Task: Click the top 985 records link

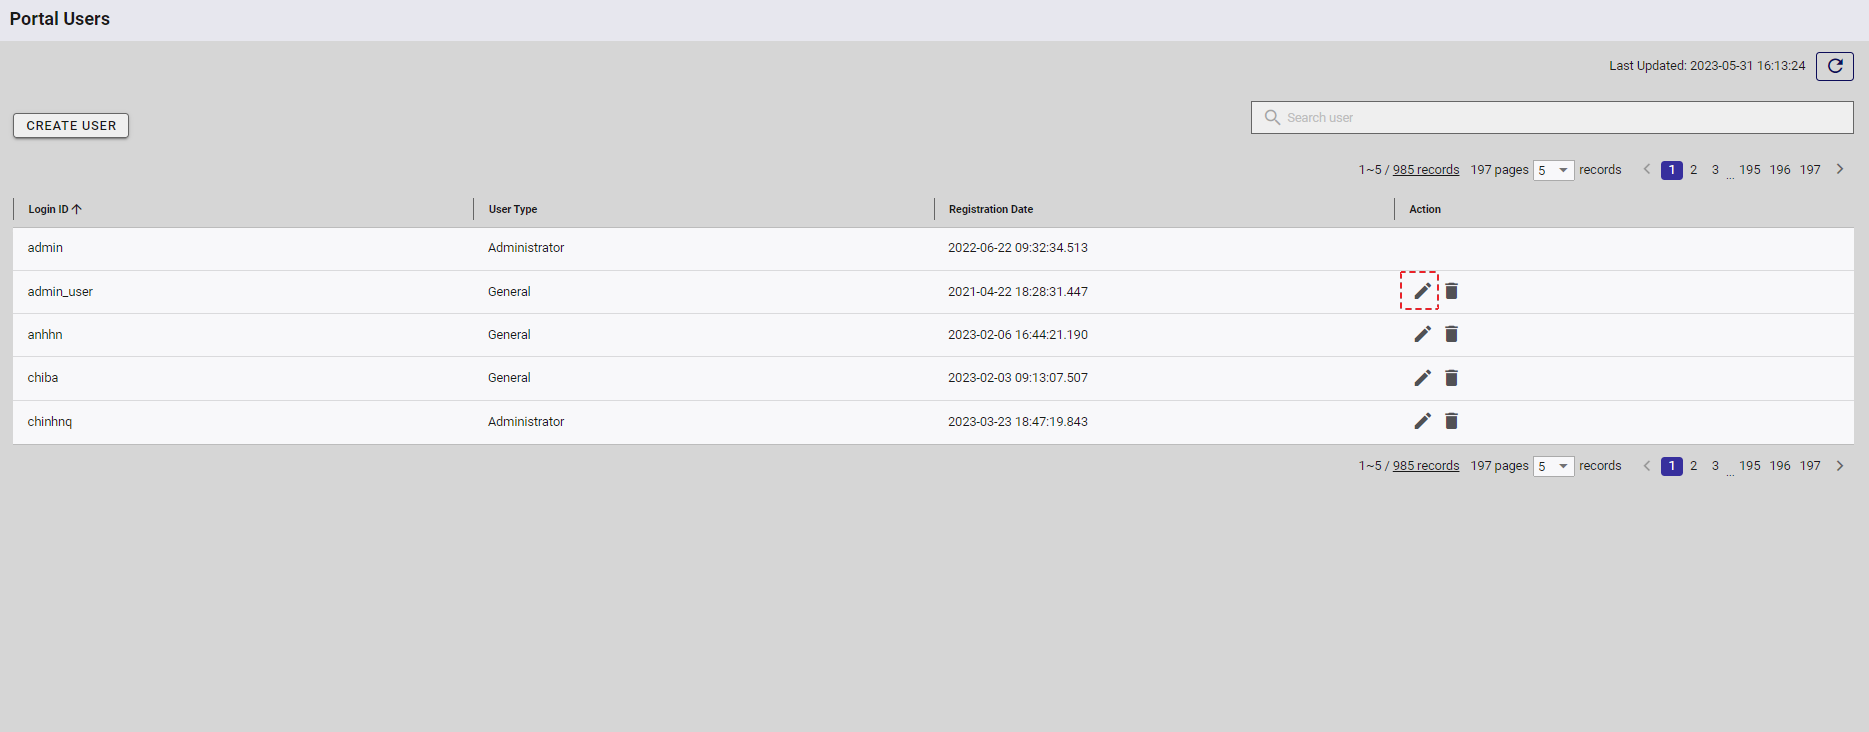Action: tap(1425, 170)
